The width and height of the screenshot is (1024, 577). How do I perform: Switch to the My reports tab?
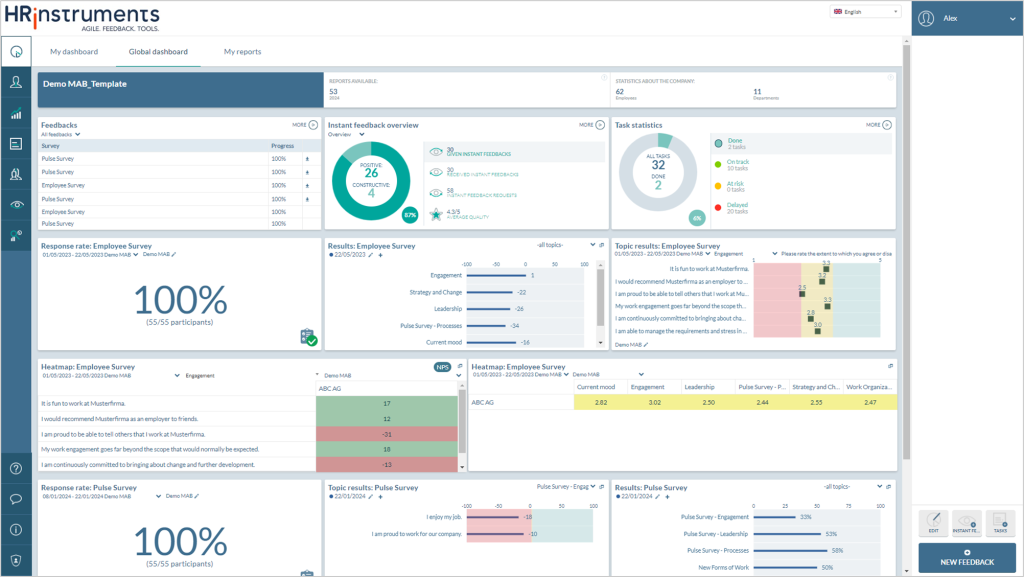point(242,52)
